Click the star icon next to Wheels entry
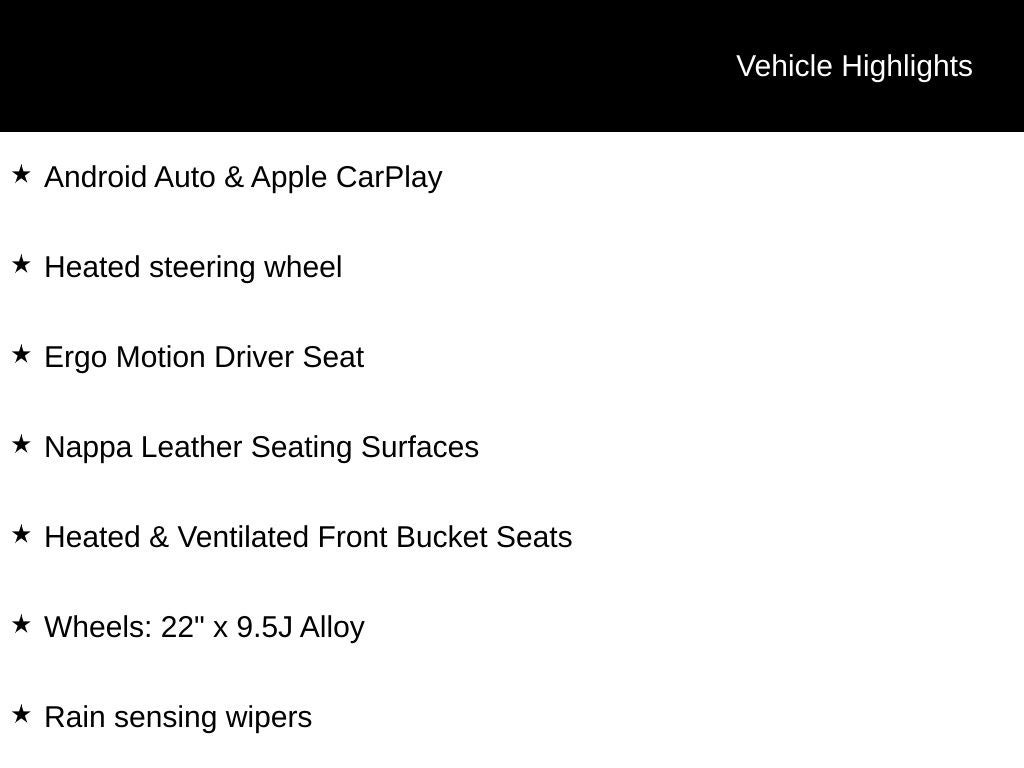Image resolution: width=1024 pixels, height=768 pixels. point(21,625)
